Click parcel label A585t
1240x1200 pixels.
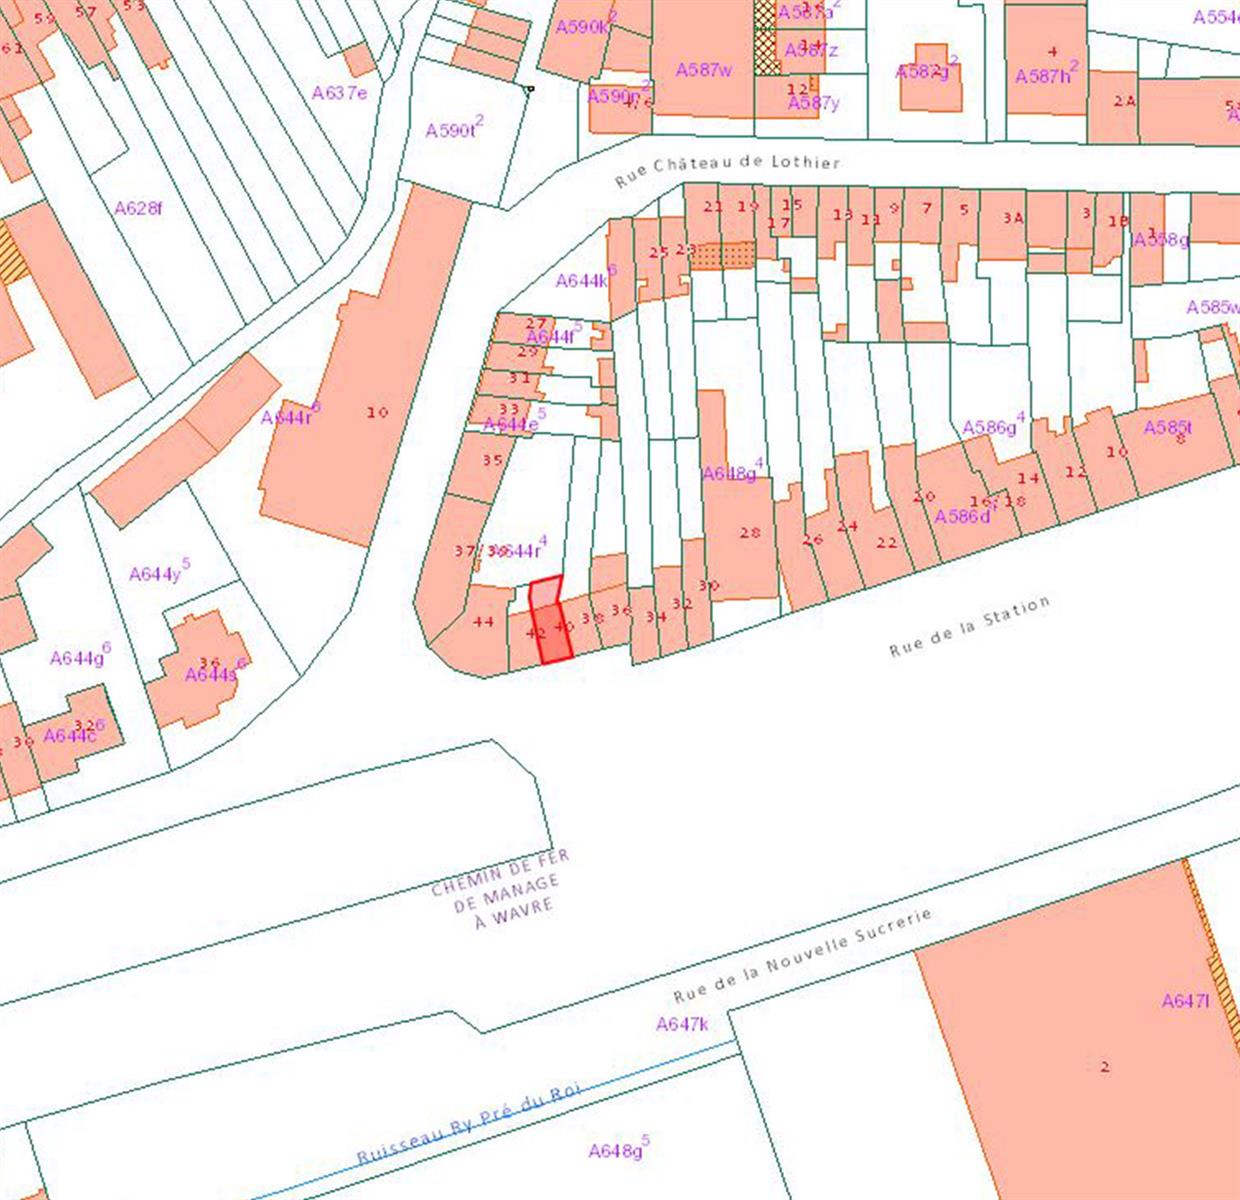1167,428
